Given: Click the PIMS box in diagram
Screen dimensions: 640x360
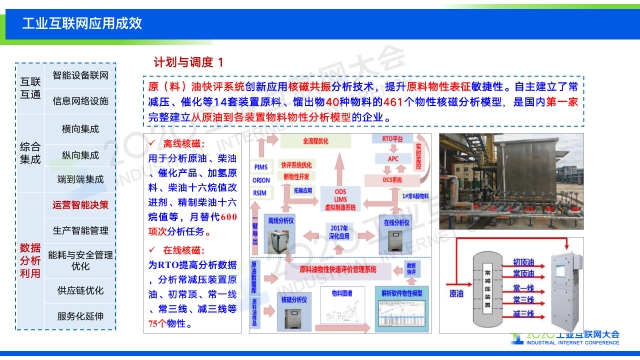Looking at the screenshot, I should coord(261,167).
